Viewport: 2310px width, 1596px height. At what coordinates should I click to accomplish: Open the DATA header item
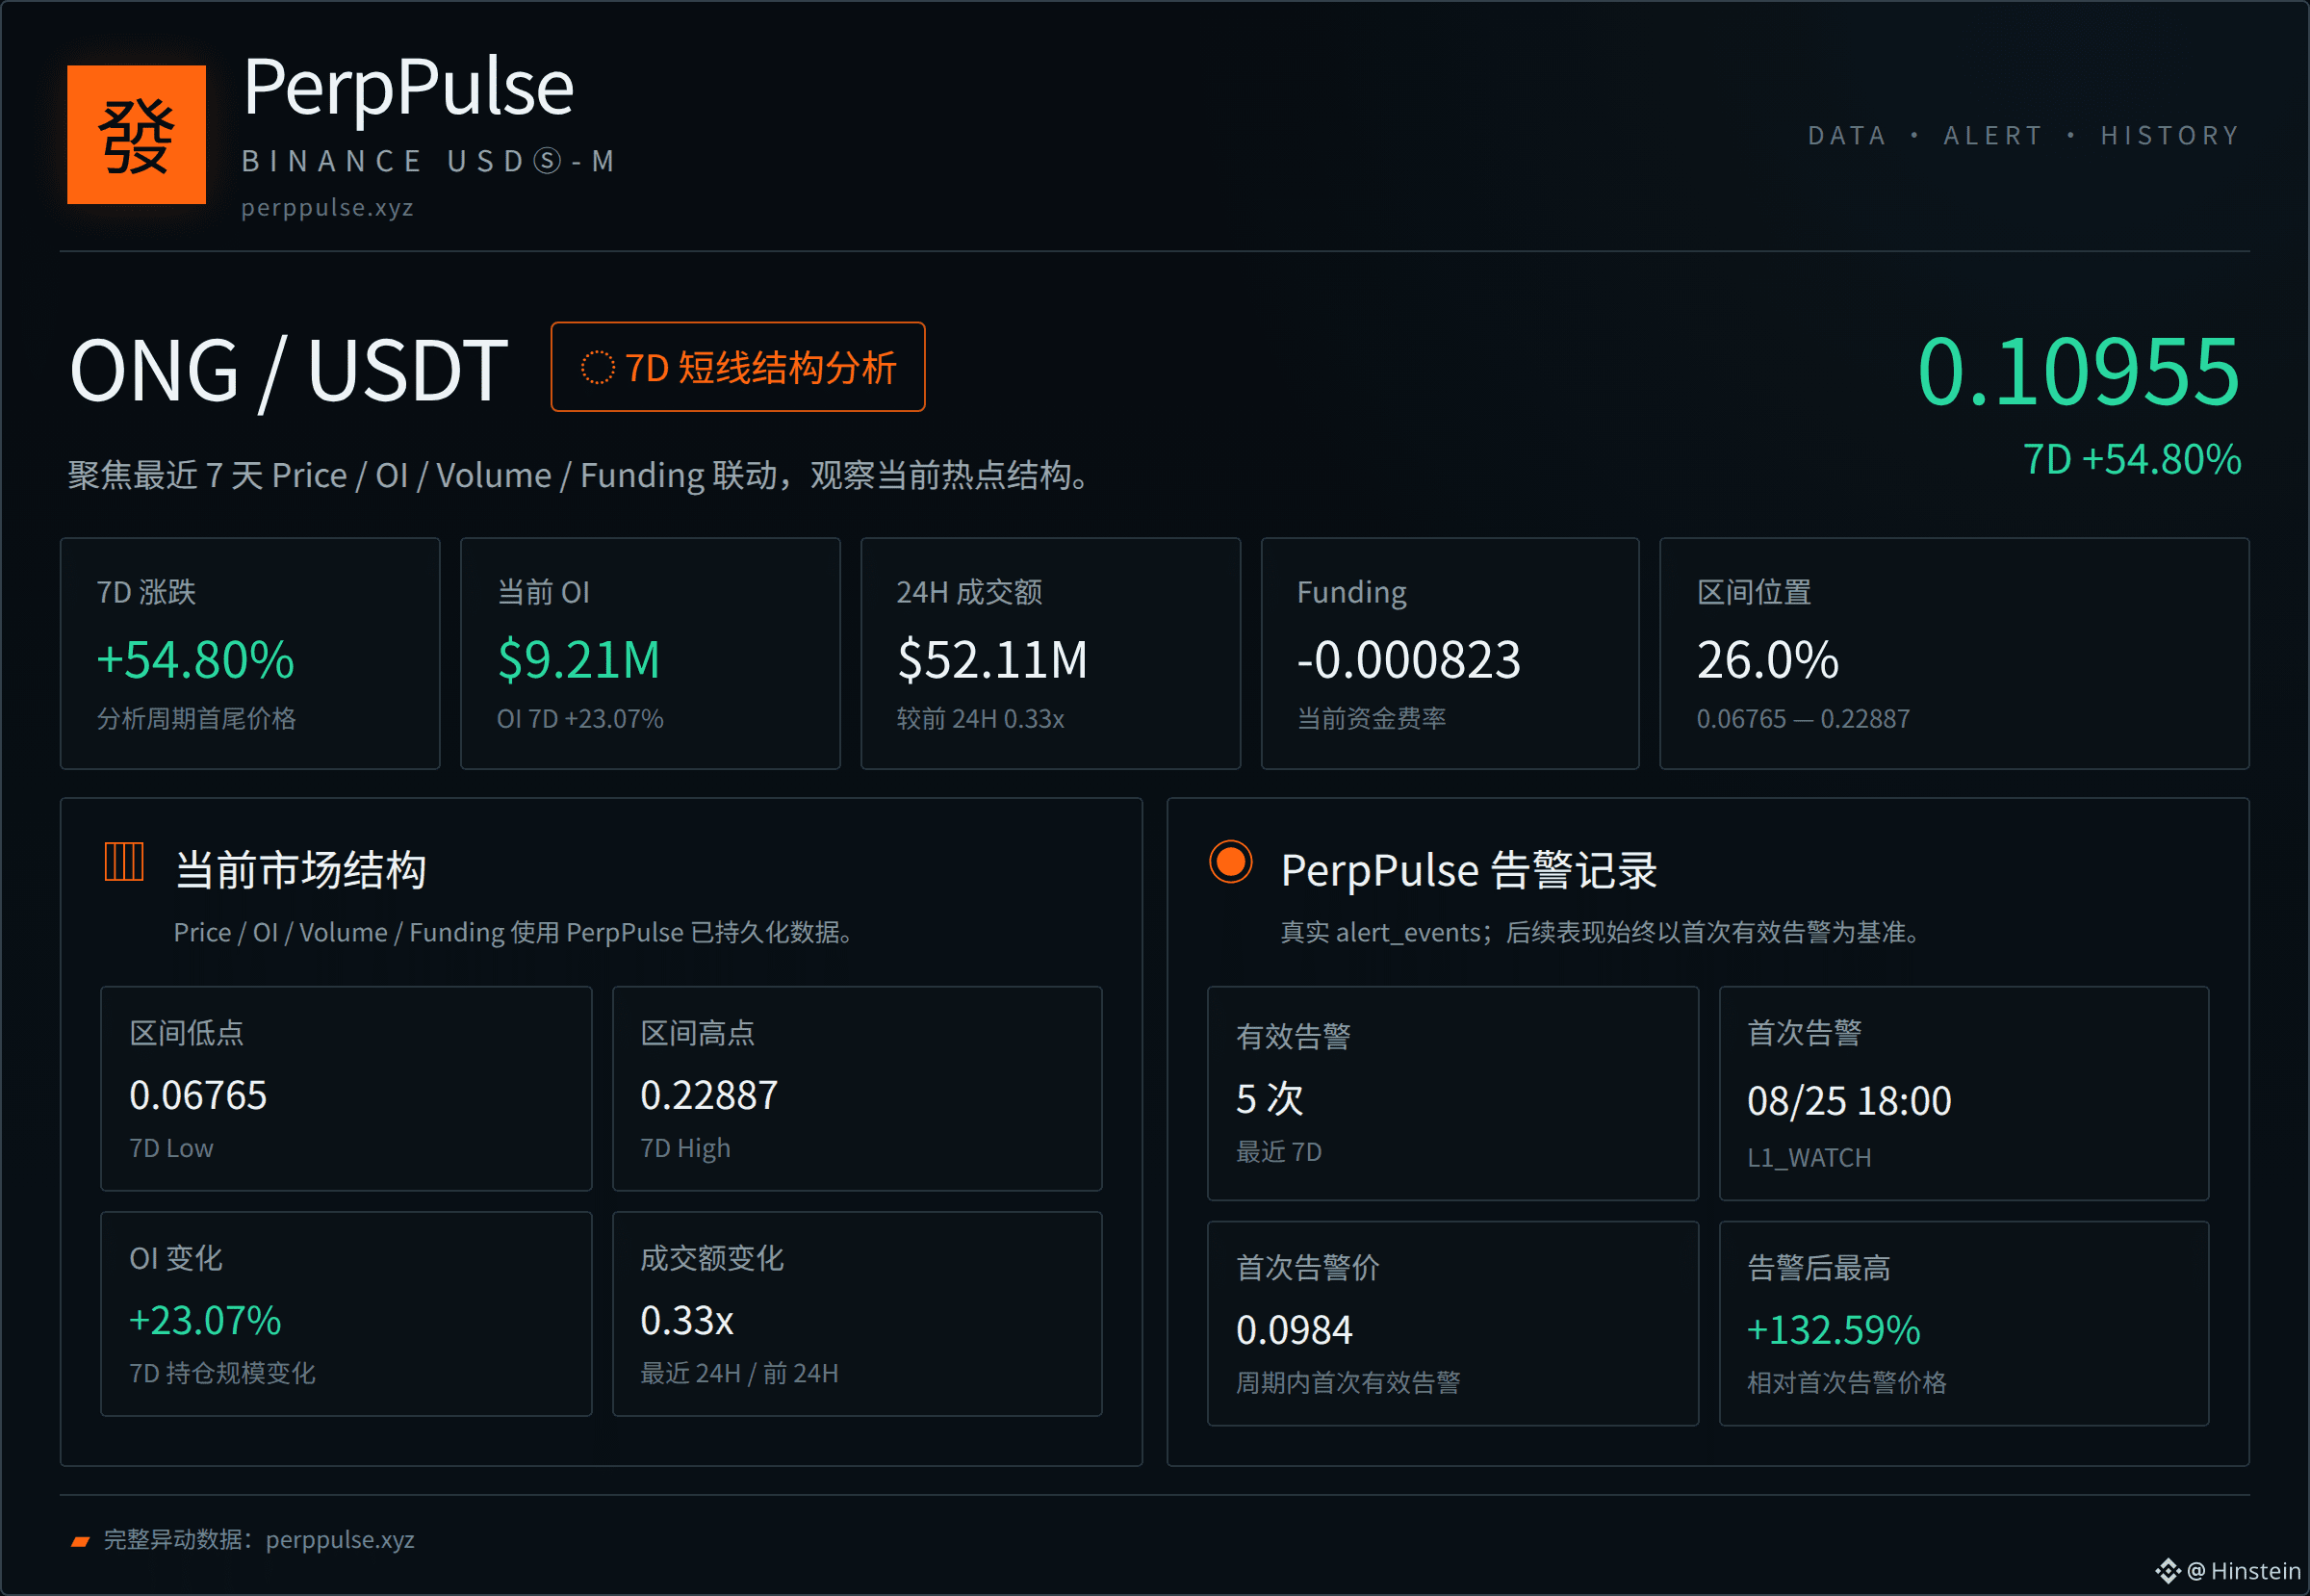tap(1847, 135)
